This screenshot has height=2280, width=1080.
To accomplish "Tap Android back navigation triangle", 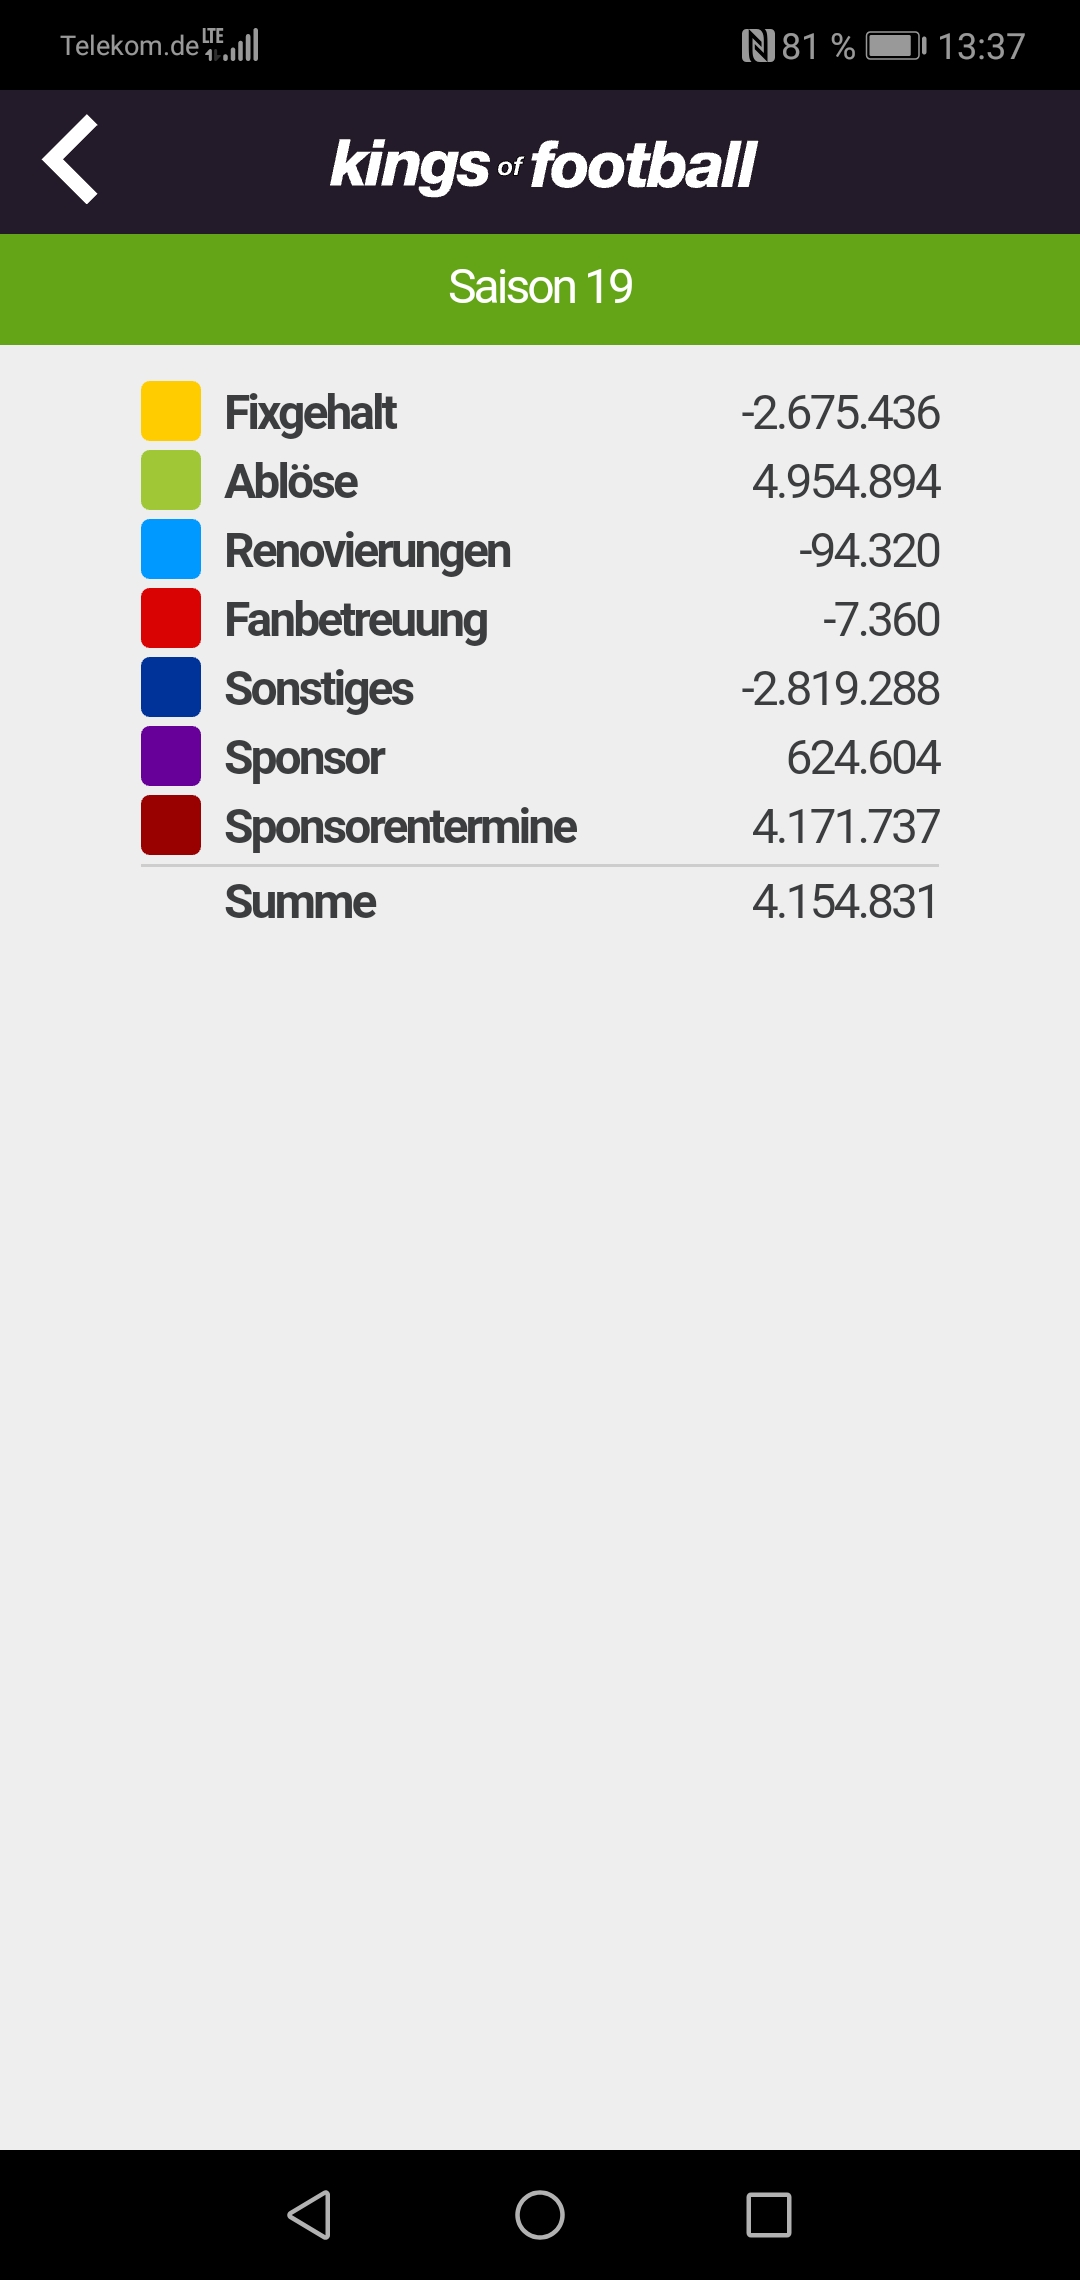I will click(x=310, y=2214).
